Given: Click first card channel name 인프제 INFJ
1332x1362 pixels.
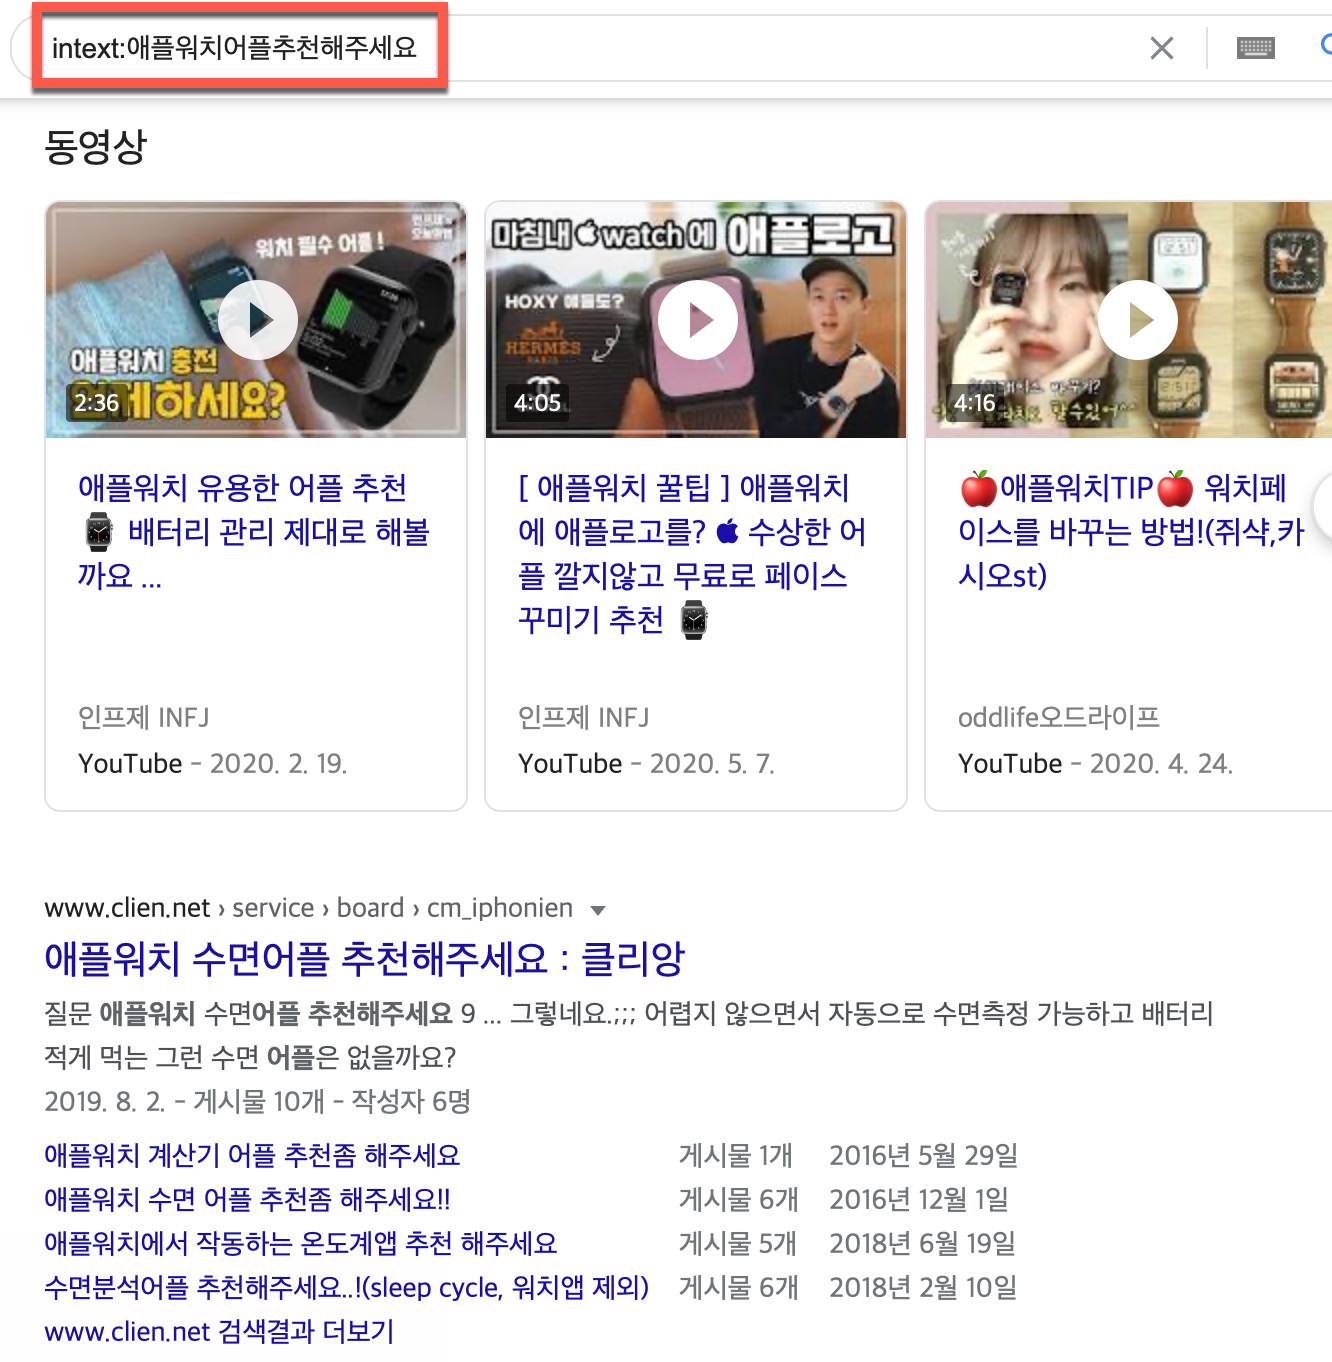Looking at the screenshot, I should (144, 717).
